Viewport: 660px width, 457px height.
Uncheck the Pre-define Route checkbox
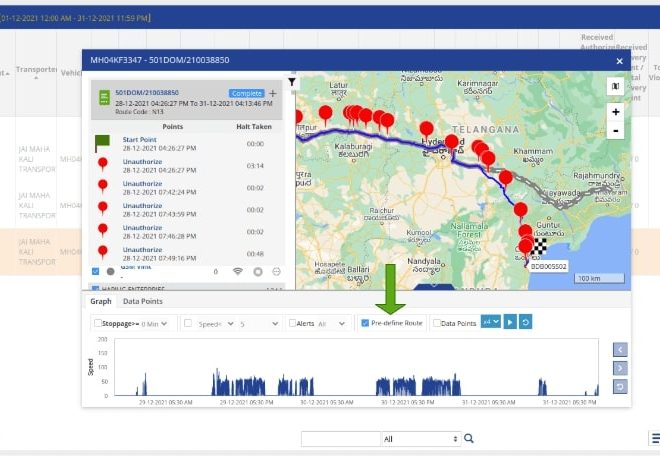[364, 323]
